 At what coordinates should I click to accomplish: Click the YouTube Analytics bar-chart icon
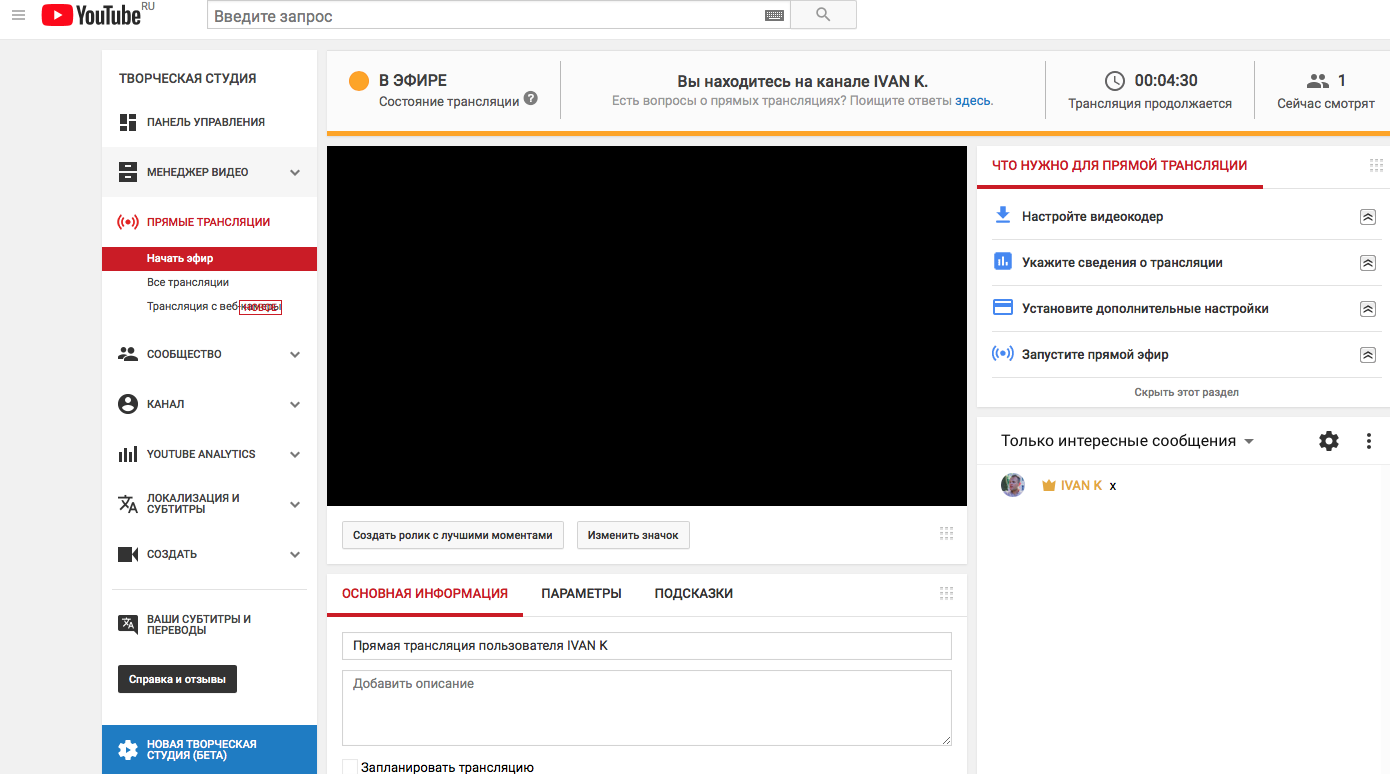click(x=128, y=454)
